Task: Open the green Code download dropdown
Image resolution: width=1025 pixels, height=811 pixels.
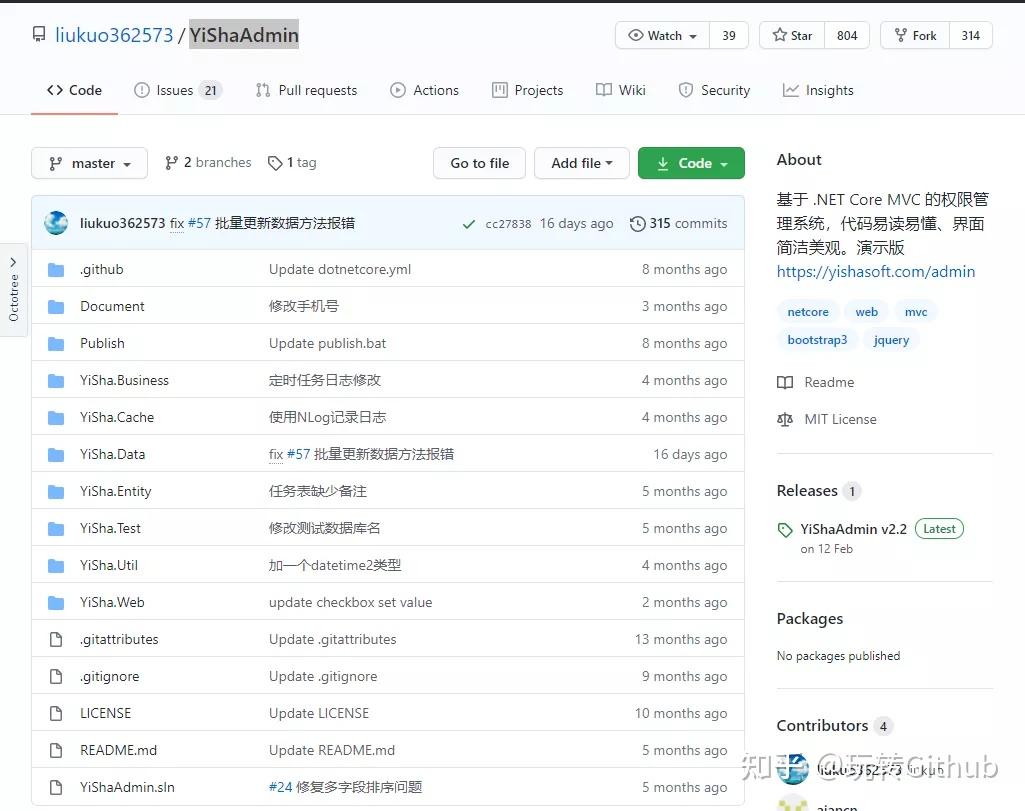Action: [x=691, y=163]
